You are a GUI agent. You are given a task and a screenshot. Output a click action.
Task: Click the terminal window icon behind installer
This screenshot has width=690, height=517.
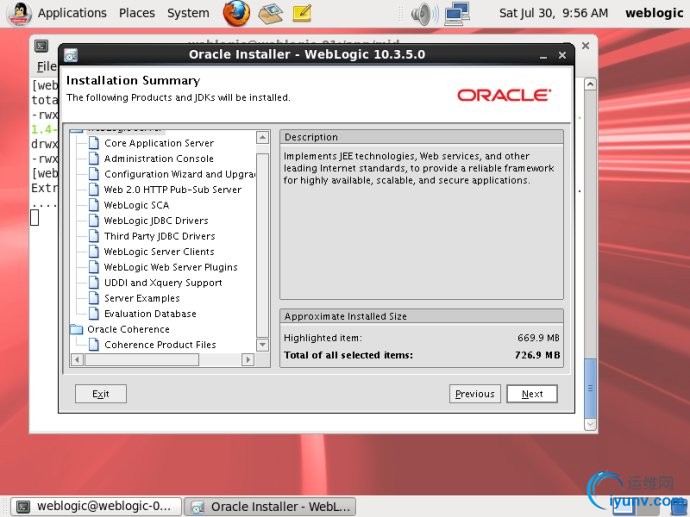tap(41, 46)
